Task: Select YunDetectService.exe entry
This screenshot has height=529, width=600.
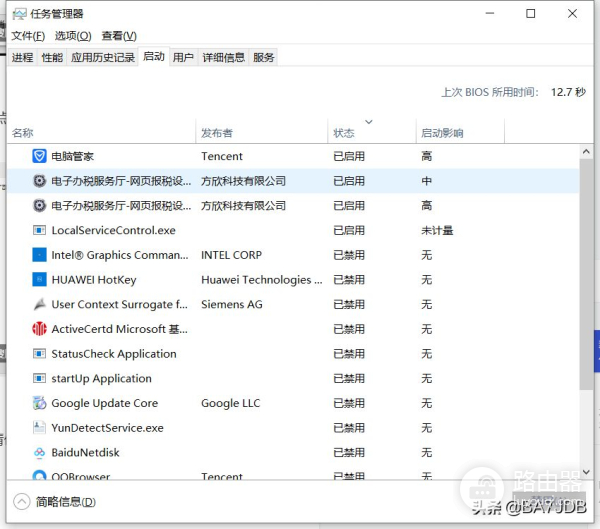Action: point(107,428)
